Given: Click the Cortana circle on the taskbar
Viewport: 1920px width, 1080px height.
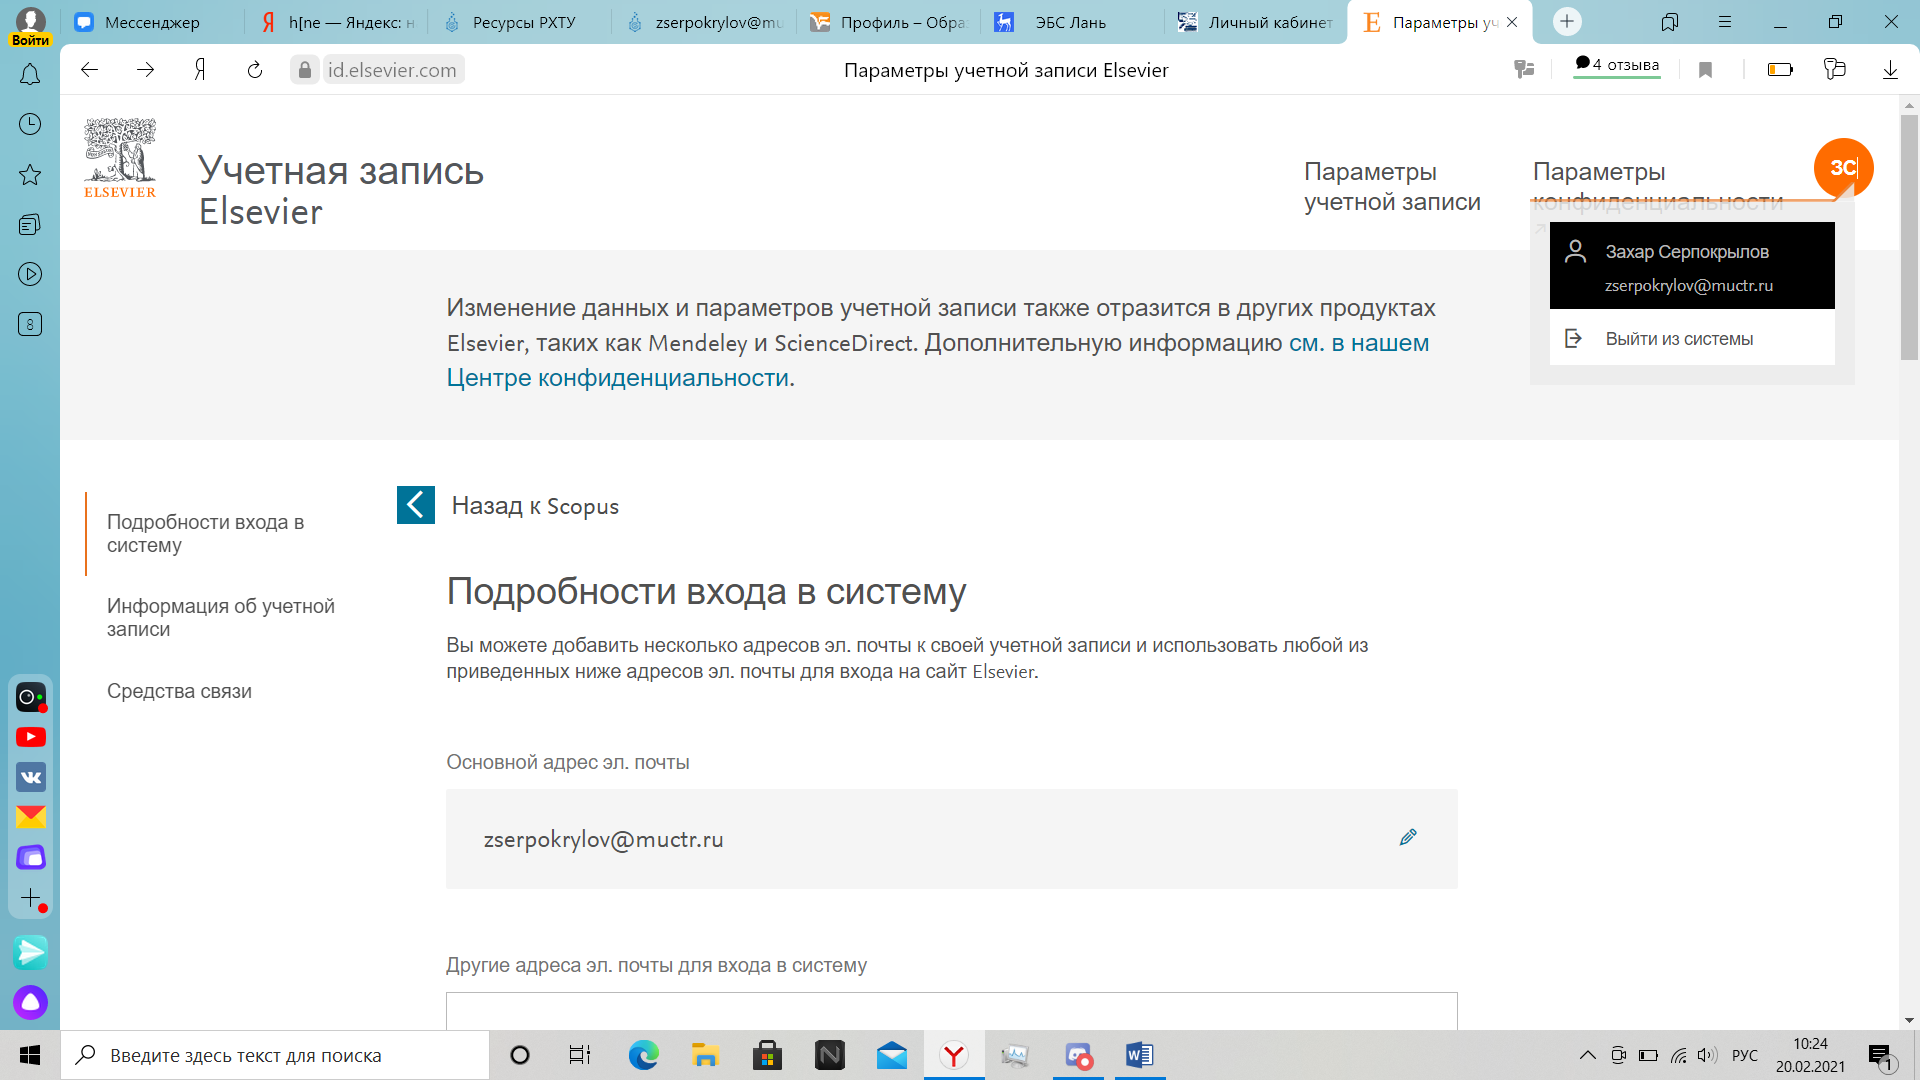Looking at the screenshot, I should pyautogui.click(x=519, y=1055).
